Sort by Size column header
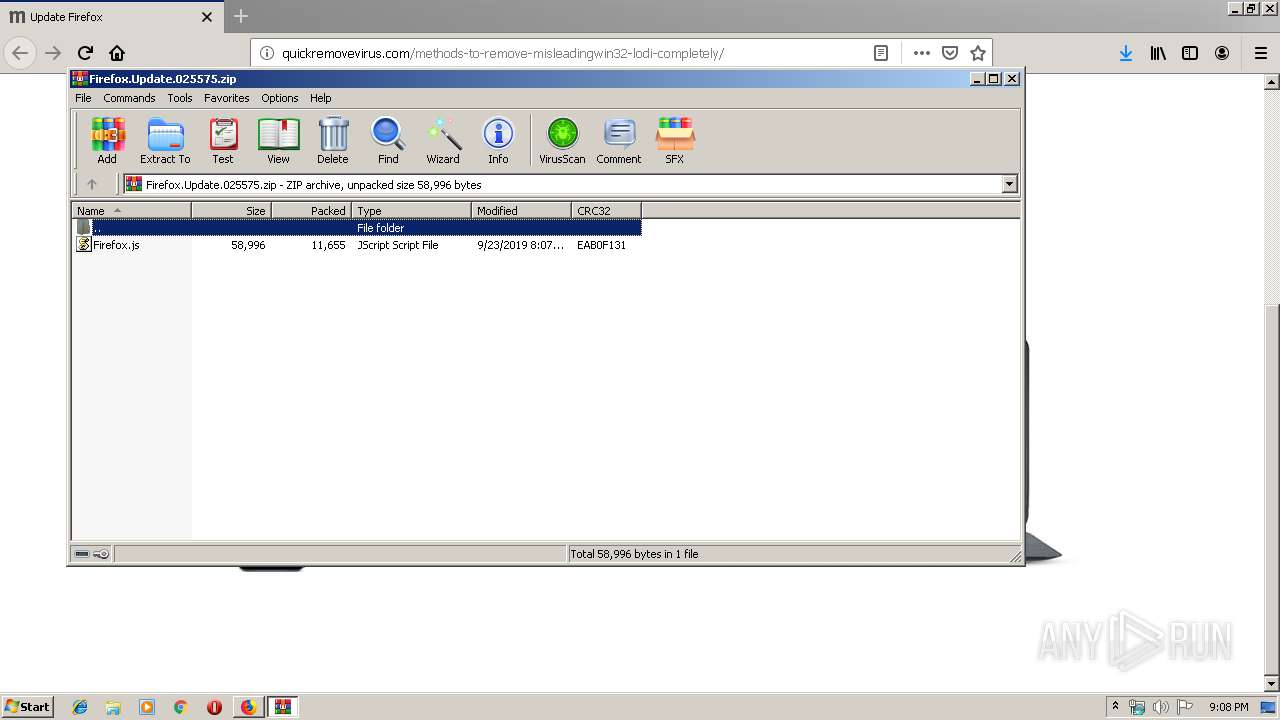This screenshot has height=720, width=1280. (231, 210)
